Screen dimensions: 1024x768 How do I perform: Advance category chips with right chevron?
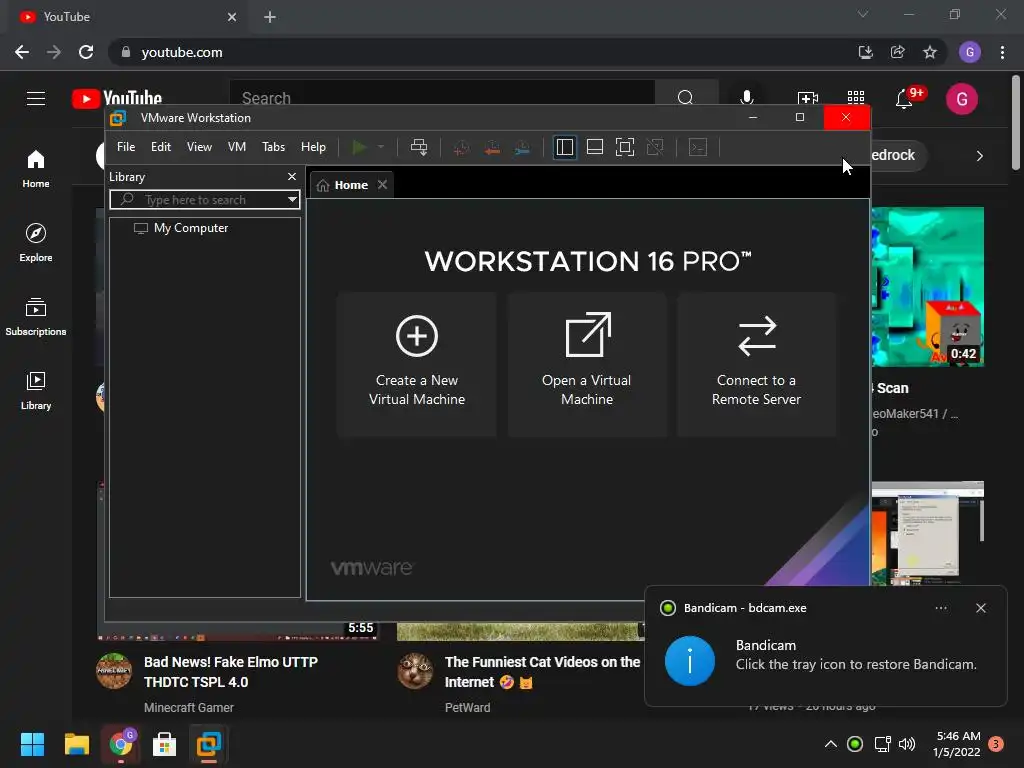point(980,156)
